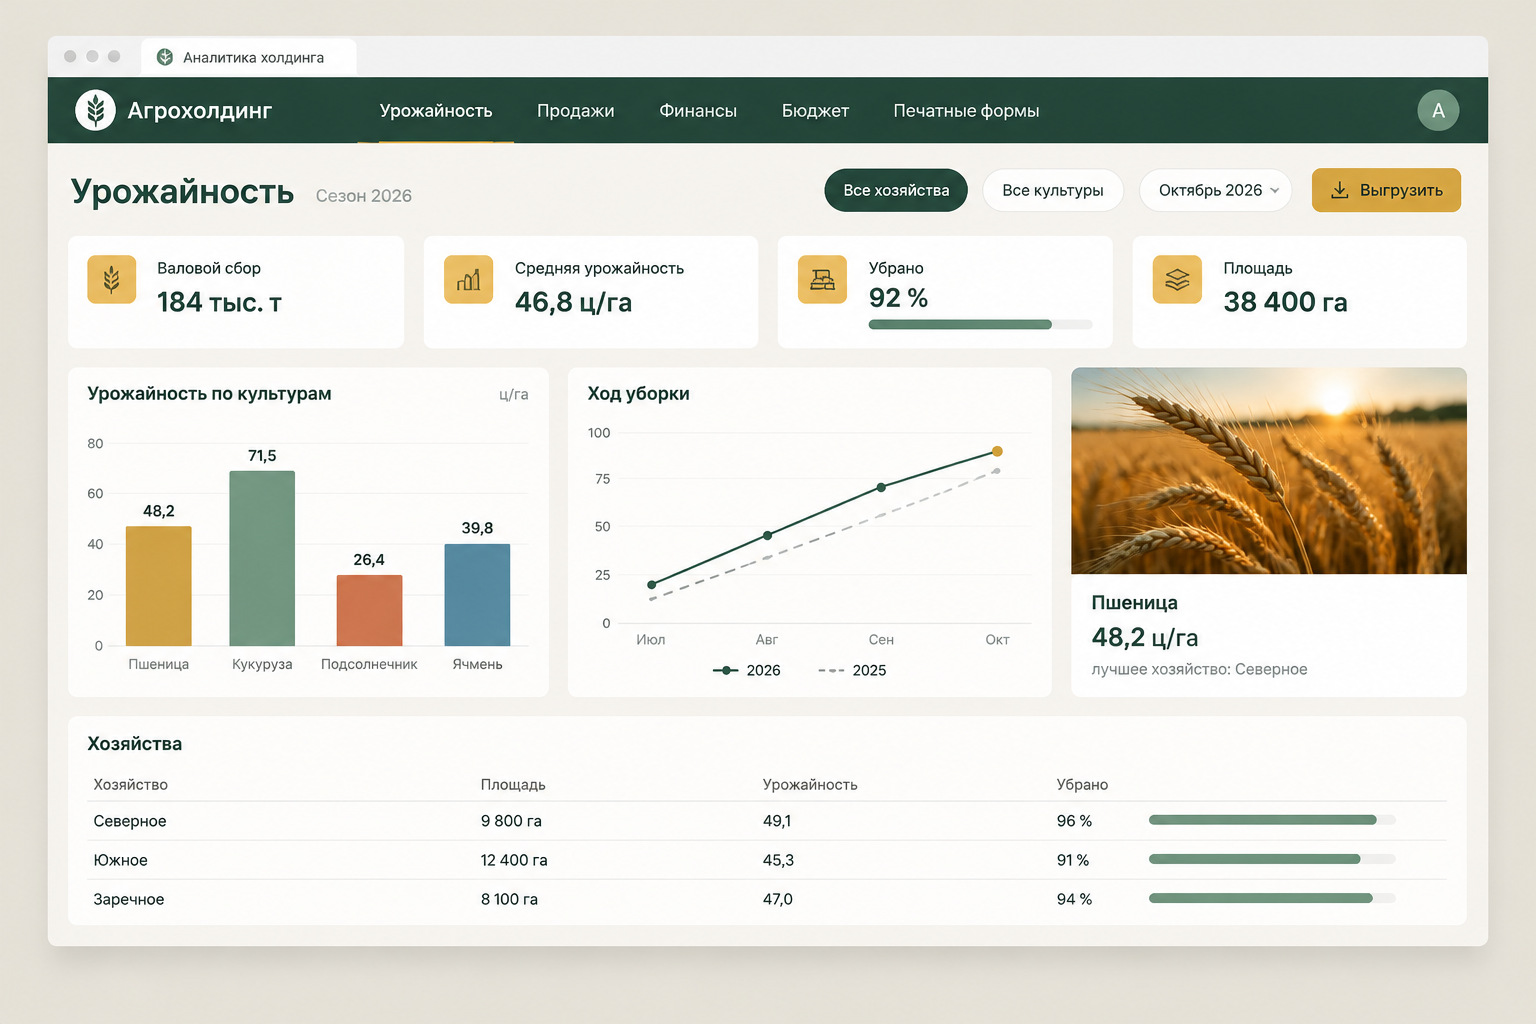Click the Площадь layers icon
Image resolution: width=1536 pixels, height=1024 pixels.
[1177, 279]
